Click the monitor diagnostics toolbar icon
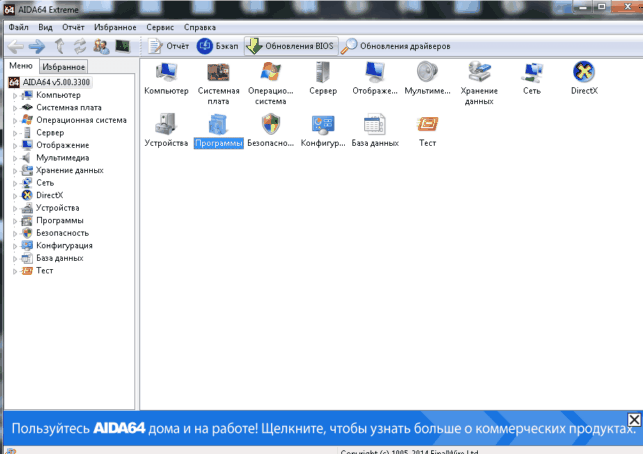This screenshot has width=643, height=454. click(x=123, y=46)
